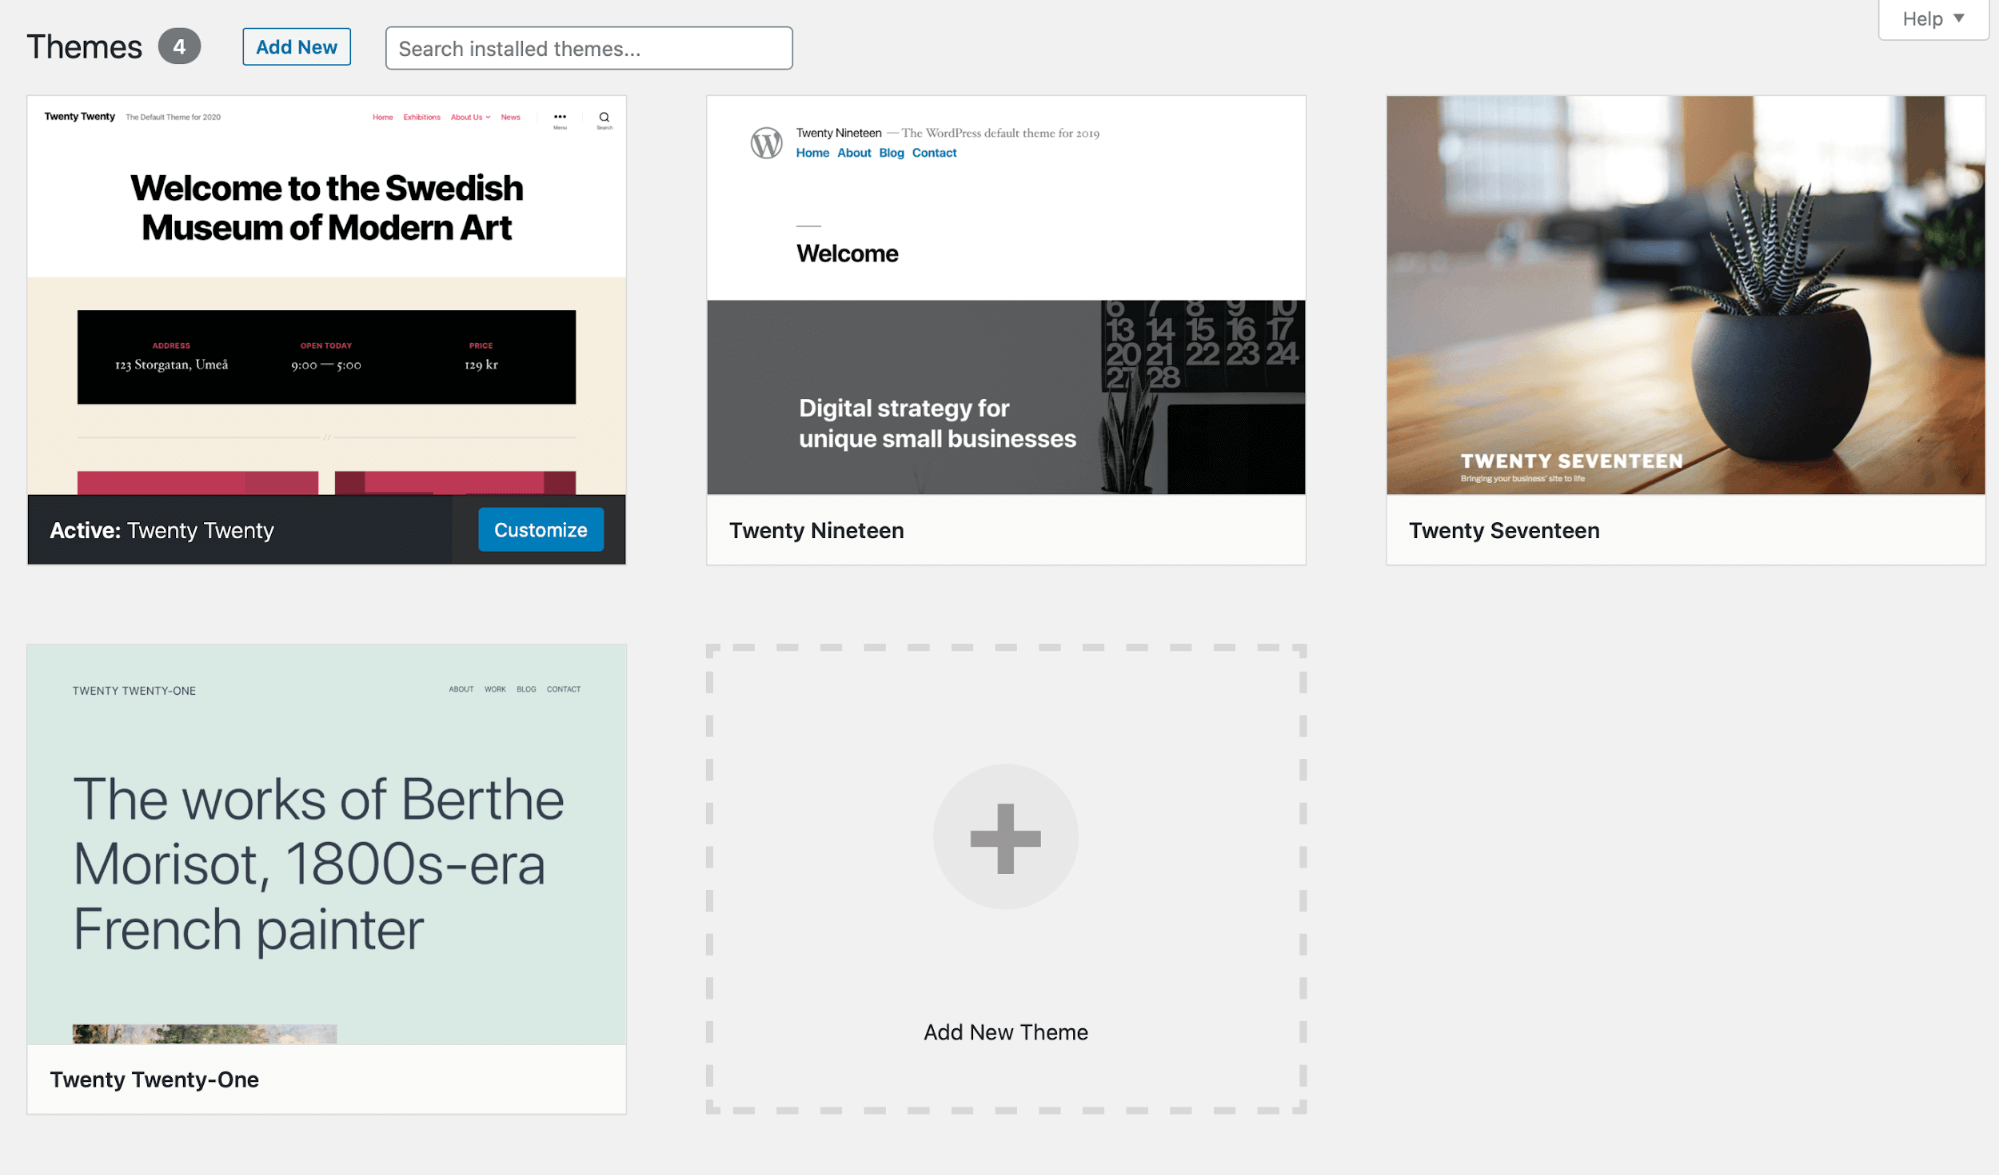Viewport: 1999px width, 1176px height.
Task: Select the Home link in Twenty Nineteen preview
Action: pos(812,152)
